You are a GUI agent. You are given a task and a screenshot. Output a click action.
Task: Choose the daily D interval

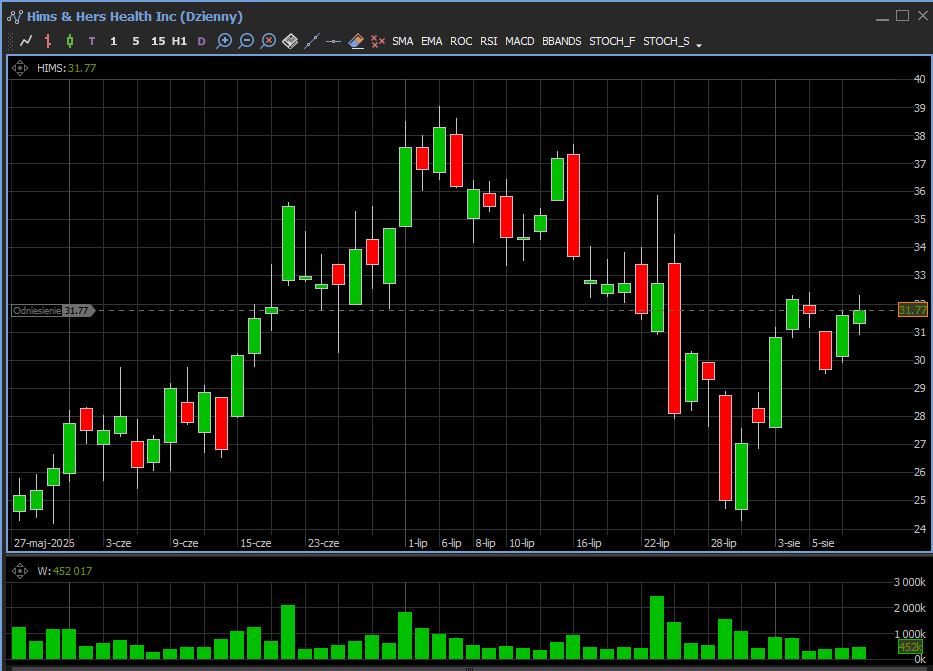[201, 41]
